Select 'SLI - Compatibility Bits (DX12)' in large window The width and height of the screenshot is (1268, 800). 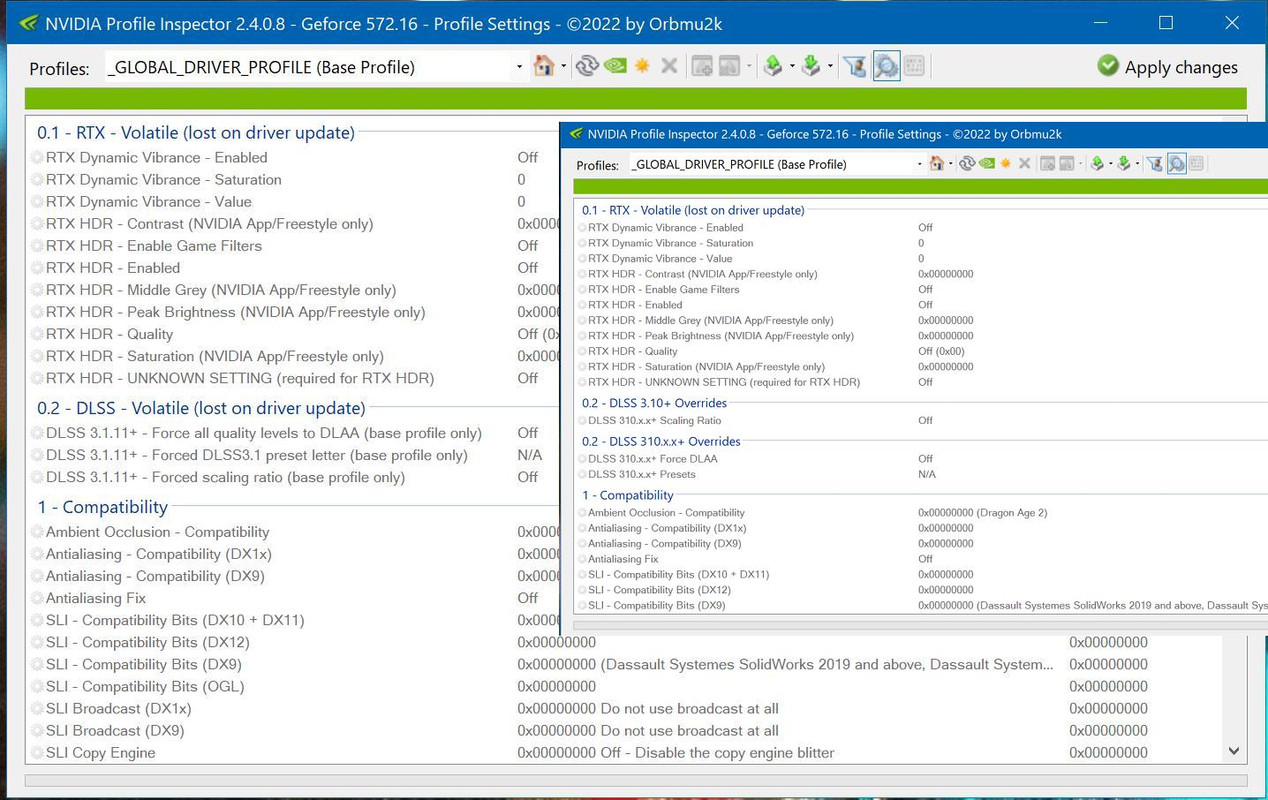pos(147,642)
